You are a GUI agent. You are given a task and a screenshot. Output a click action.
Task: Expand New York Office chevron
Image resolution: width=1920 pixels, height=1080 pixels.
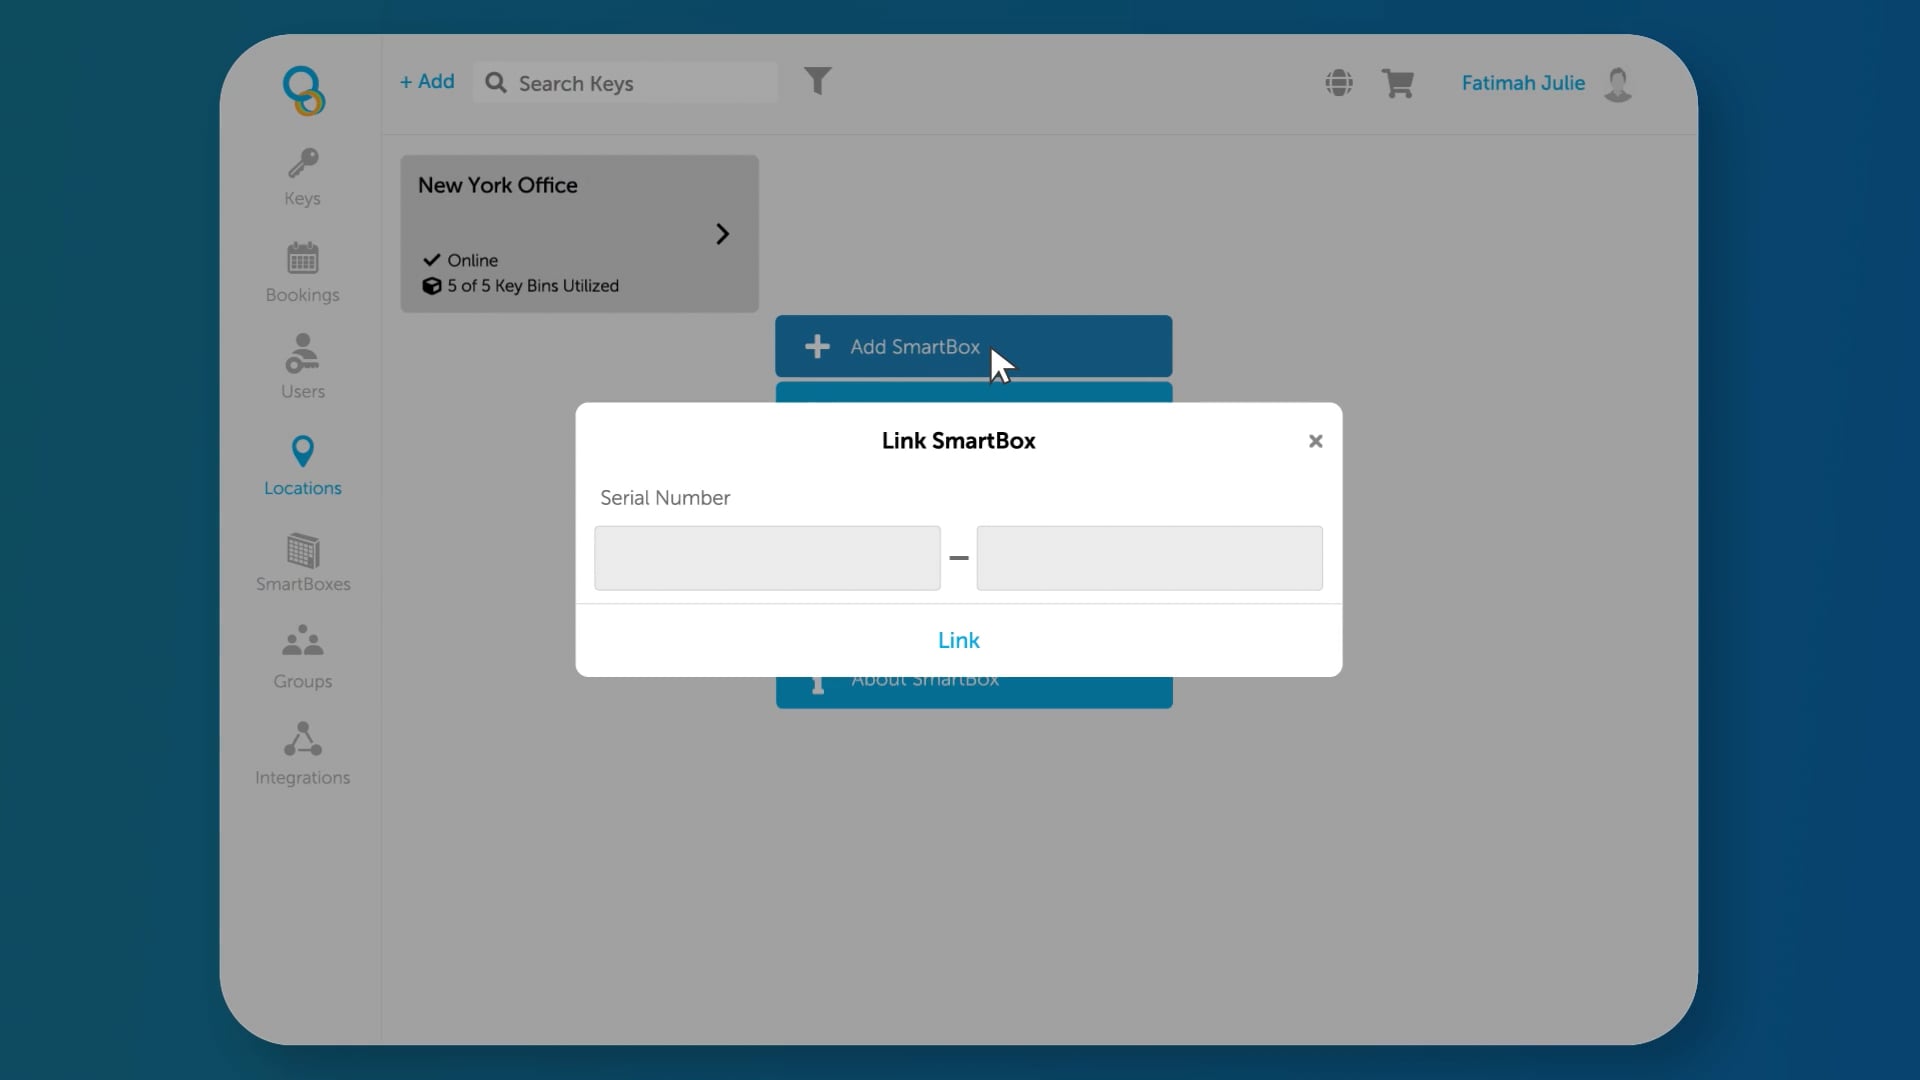click(722, 234)
